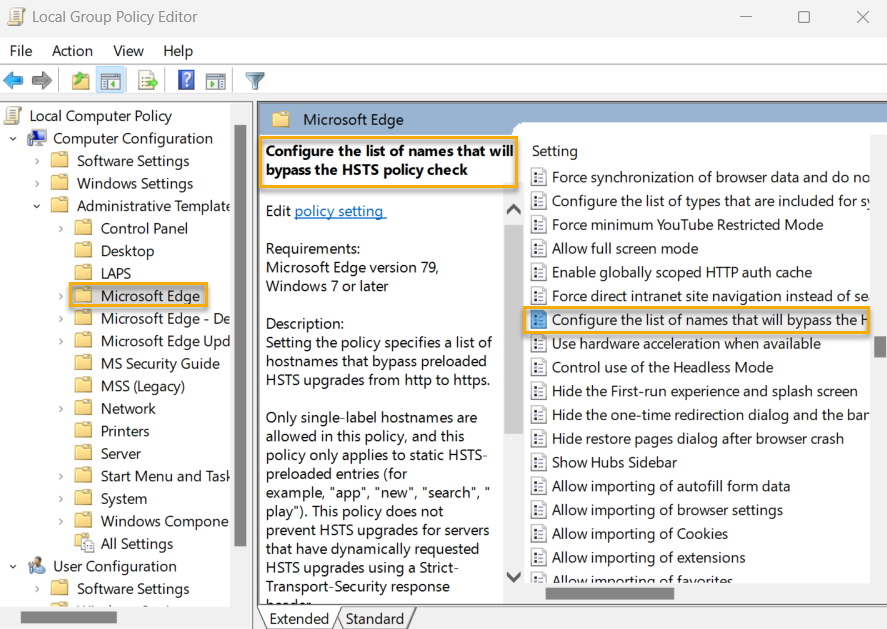Switch to the Extended tab
Image resolution: width=887 pixels, height=629 pixels.
pyautogui.click(x=298, y=619)
